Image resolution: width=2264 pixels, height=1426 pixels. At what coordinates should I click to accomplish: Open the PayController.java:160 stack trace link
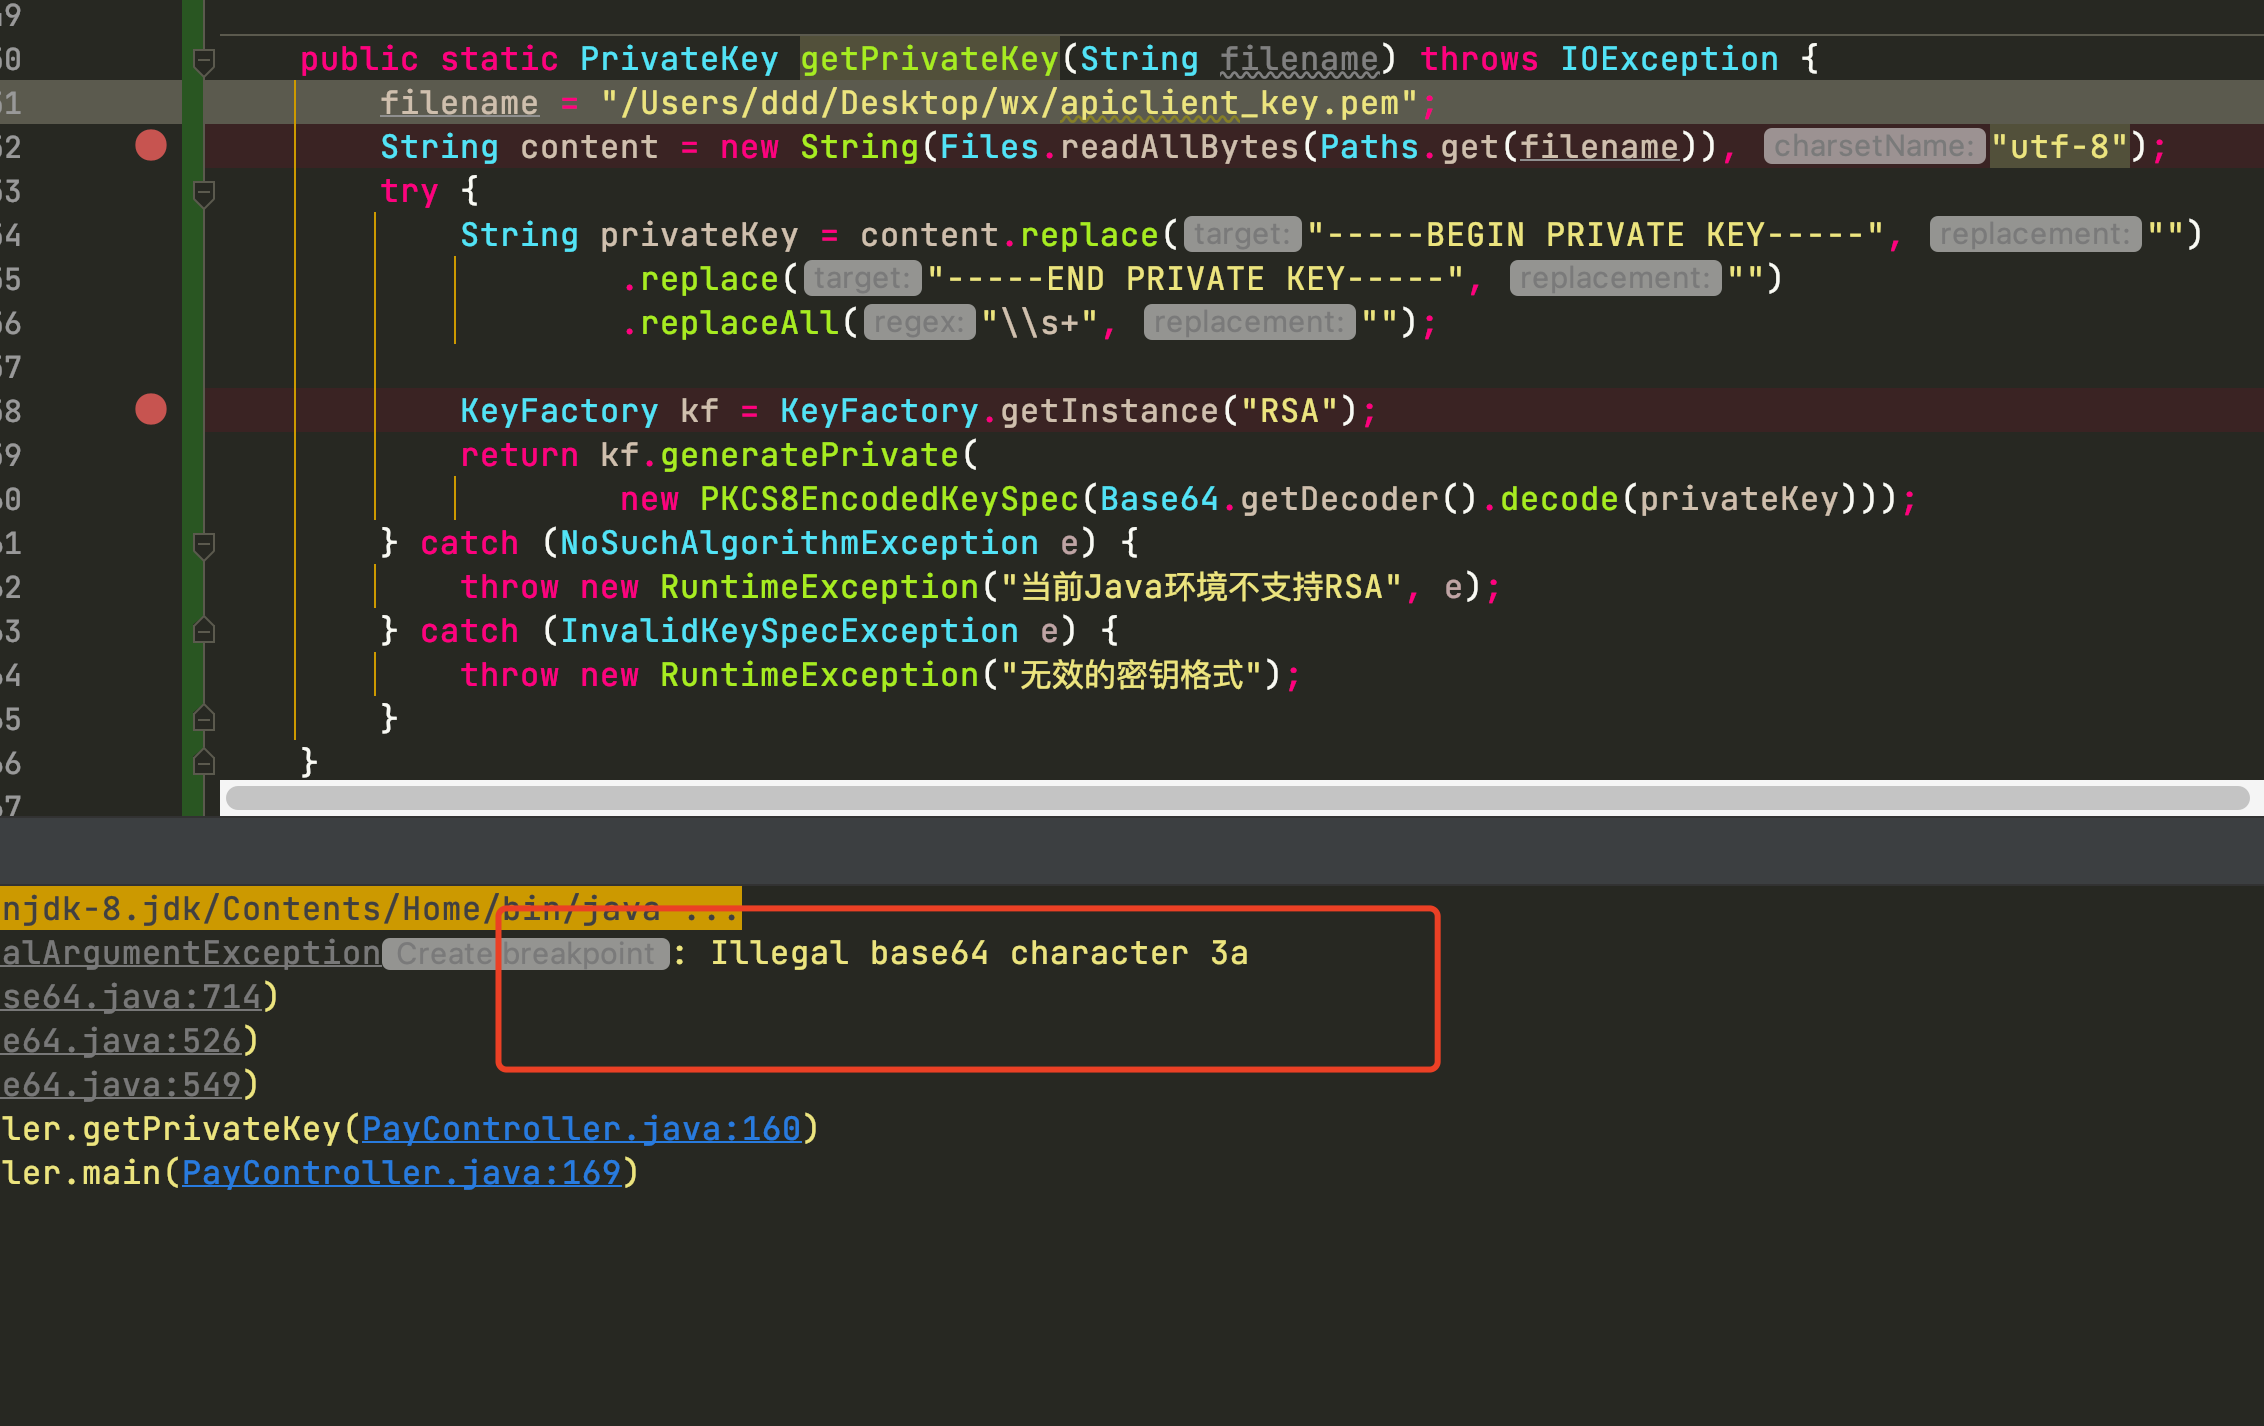click(x=581, y=1129)
